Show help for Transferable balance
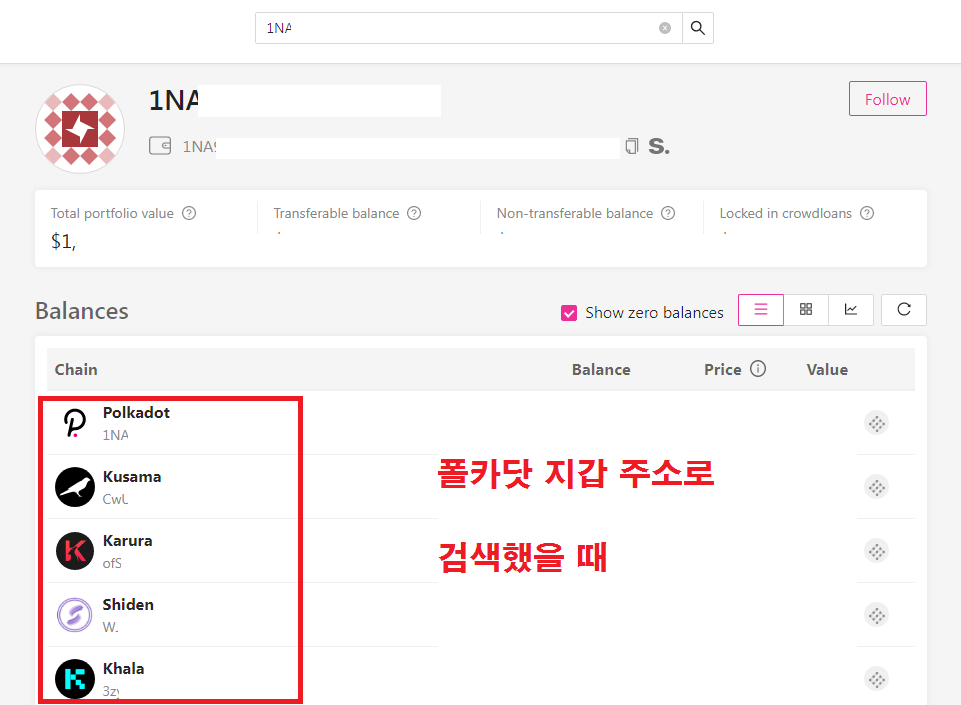The width and height of the screenshot is (961, 705). point(414,213)
